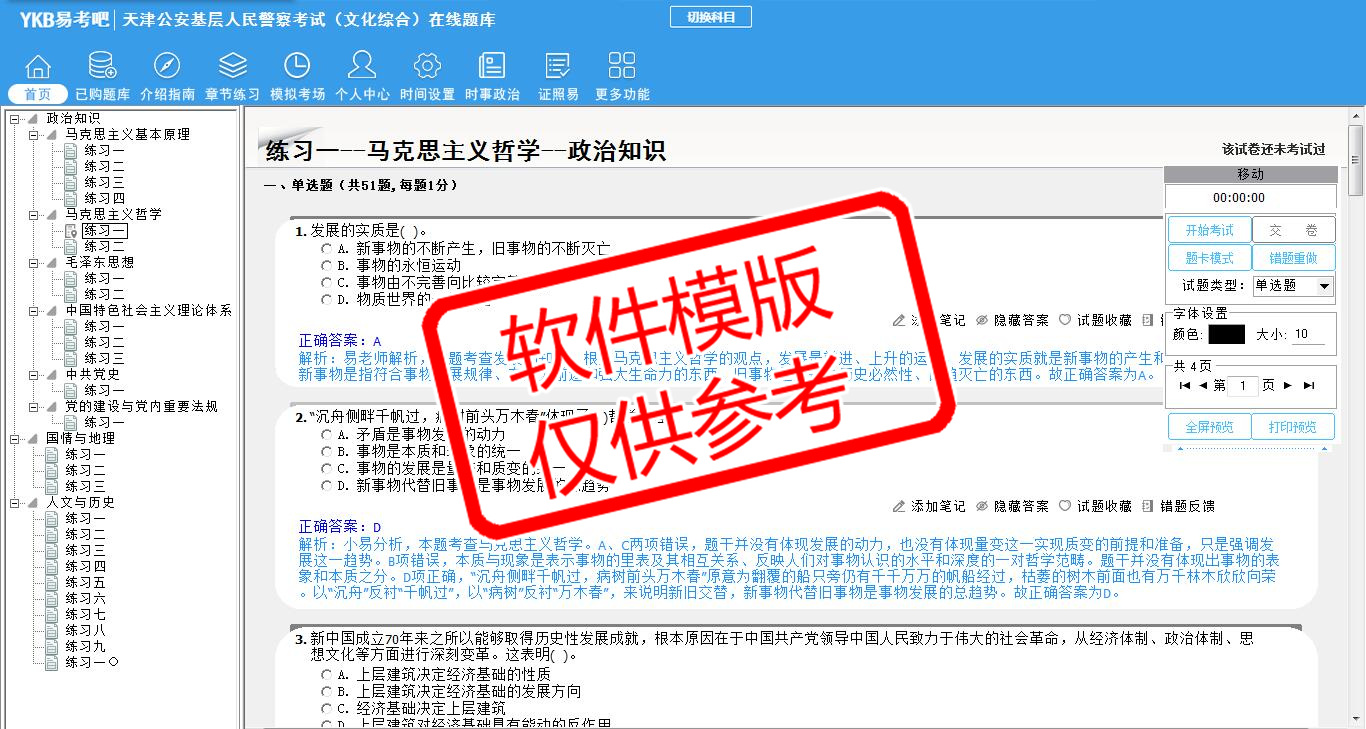Open the 章节练习 layers icon
This screenshot has height=729, width=1366.
coord(232,67)
